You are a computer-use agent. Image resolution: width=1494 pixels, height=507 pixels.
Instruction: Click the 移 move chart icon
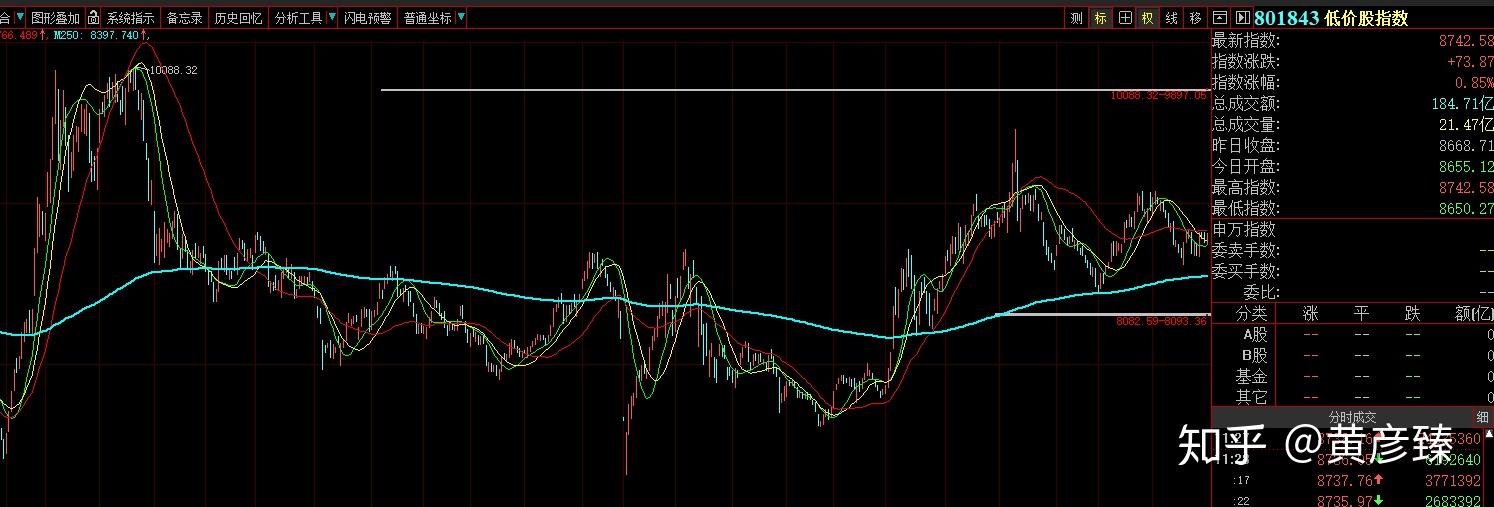1196,18
